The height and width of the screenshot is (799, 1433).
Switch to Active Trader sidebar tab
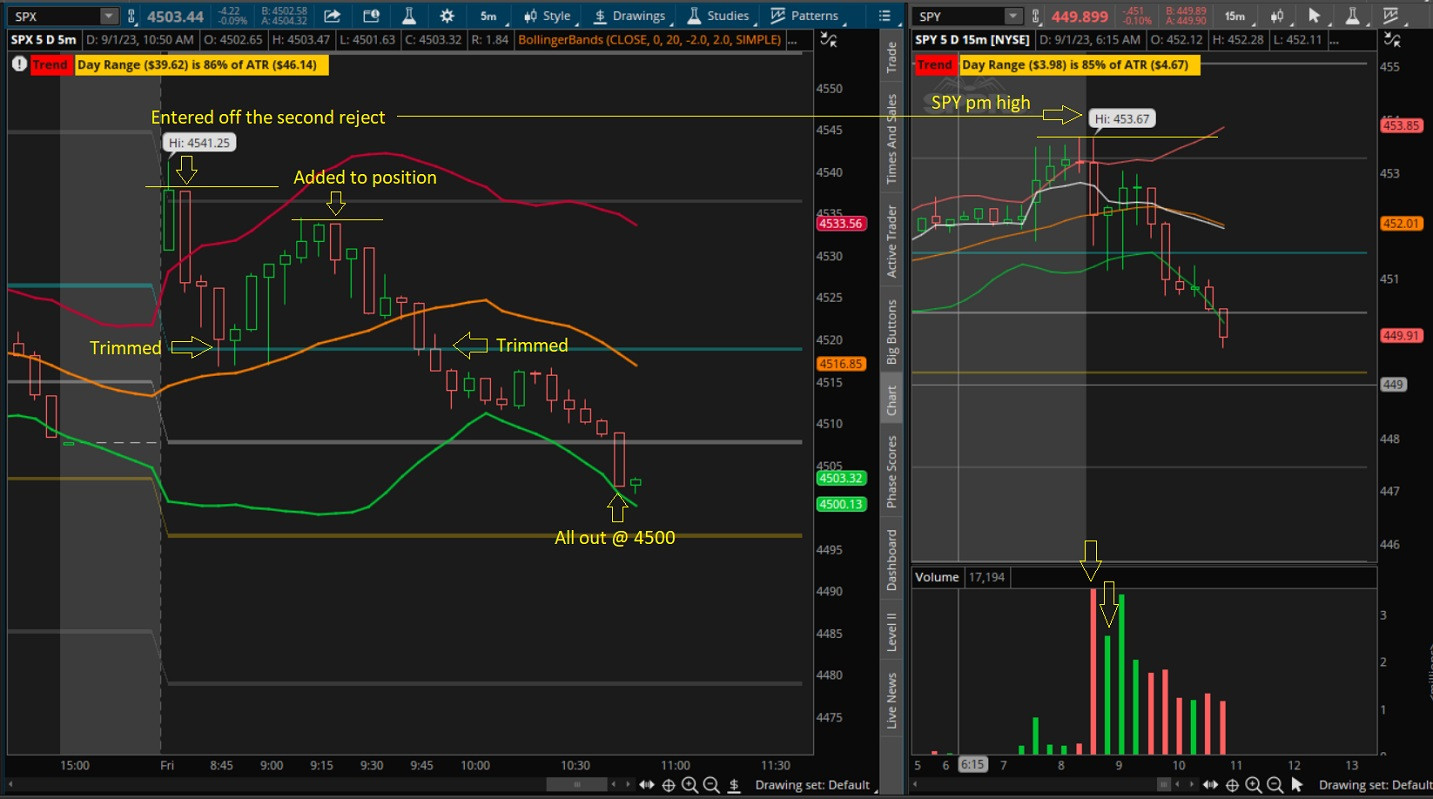pos(891,242)
